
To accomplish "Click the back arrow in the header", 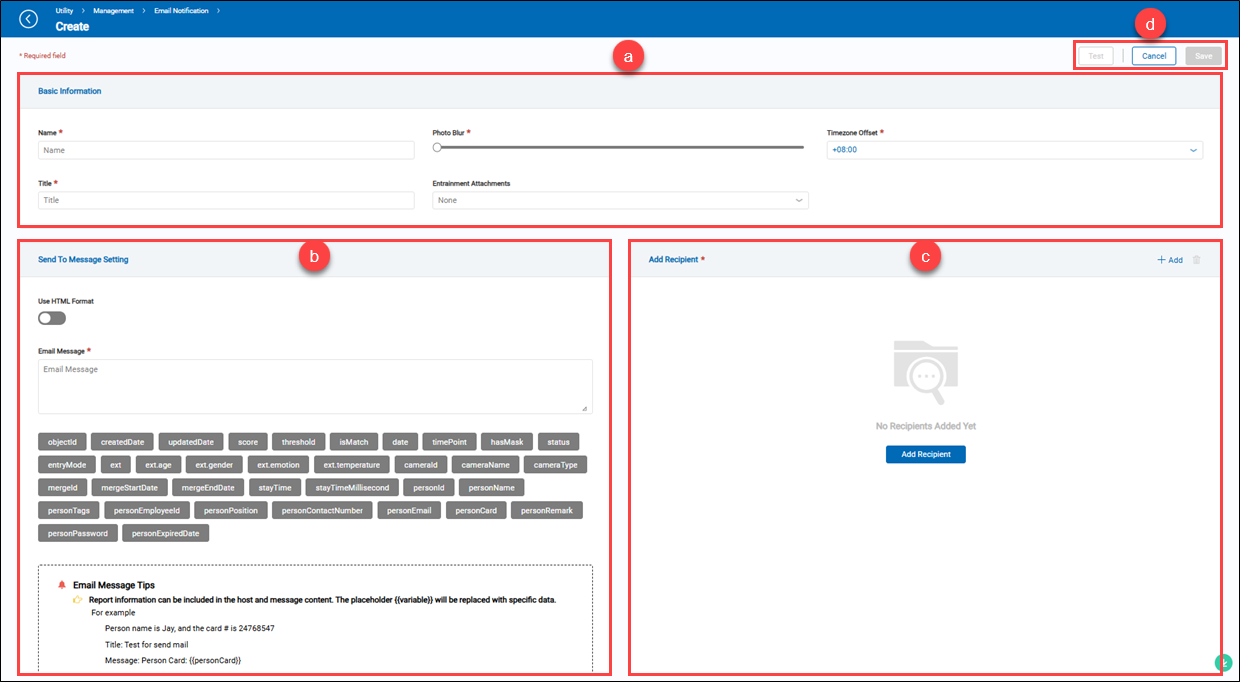I will click(28, 18).
